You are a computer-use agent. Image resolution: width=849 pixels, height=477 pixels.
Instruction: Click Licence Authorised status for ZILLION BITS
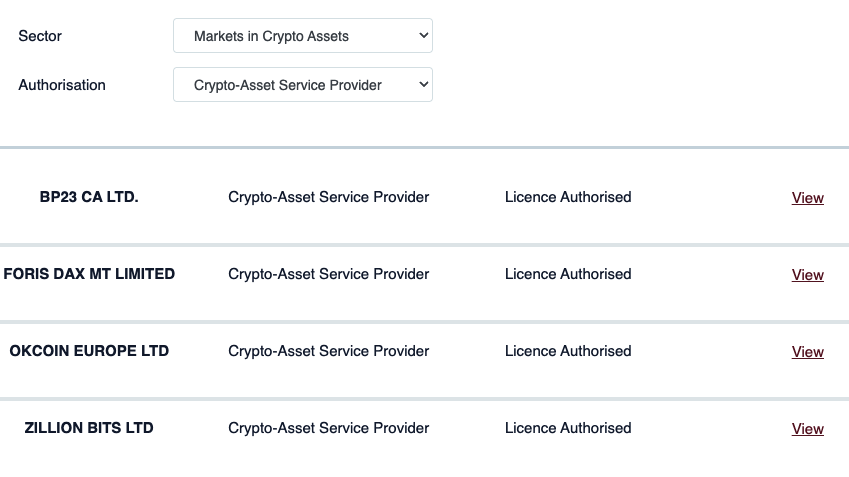tap(568, 428)
